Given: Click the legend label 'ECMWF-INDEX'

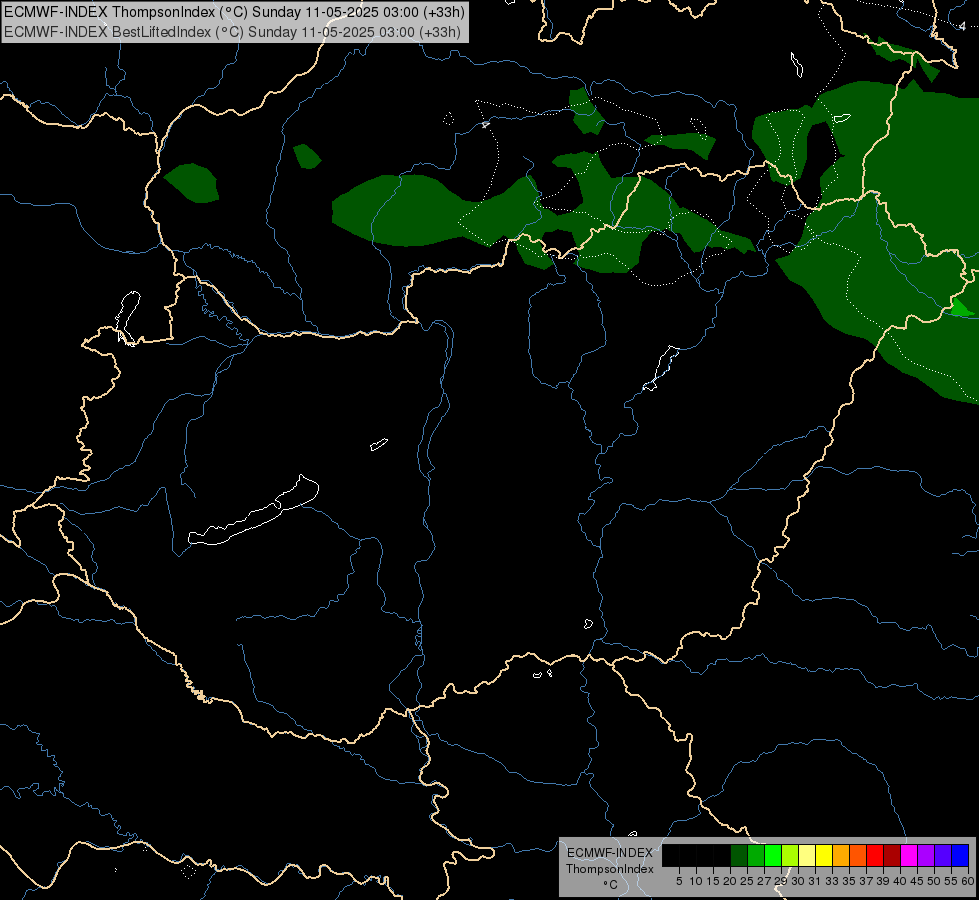Looking at the screenshot, I should click(610, 853).
